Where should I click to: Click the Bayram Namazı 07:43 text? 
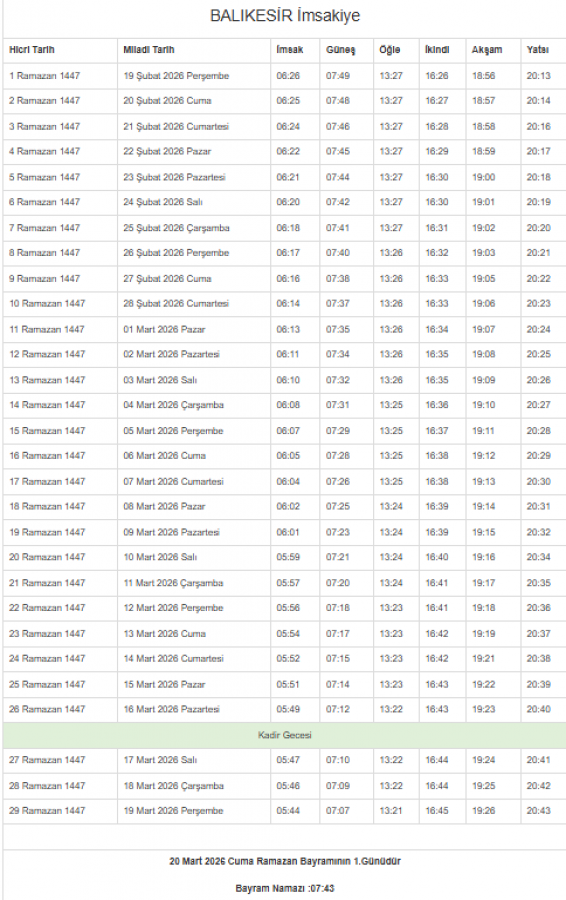(x=285, y=889)
